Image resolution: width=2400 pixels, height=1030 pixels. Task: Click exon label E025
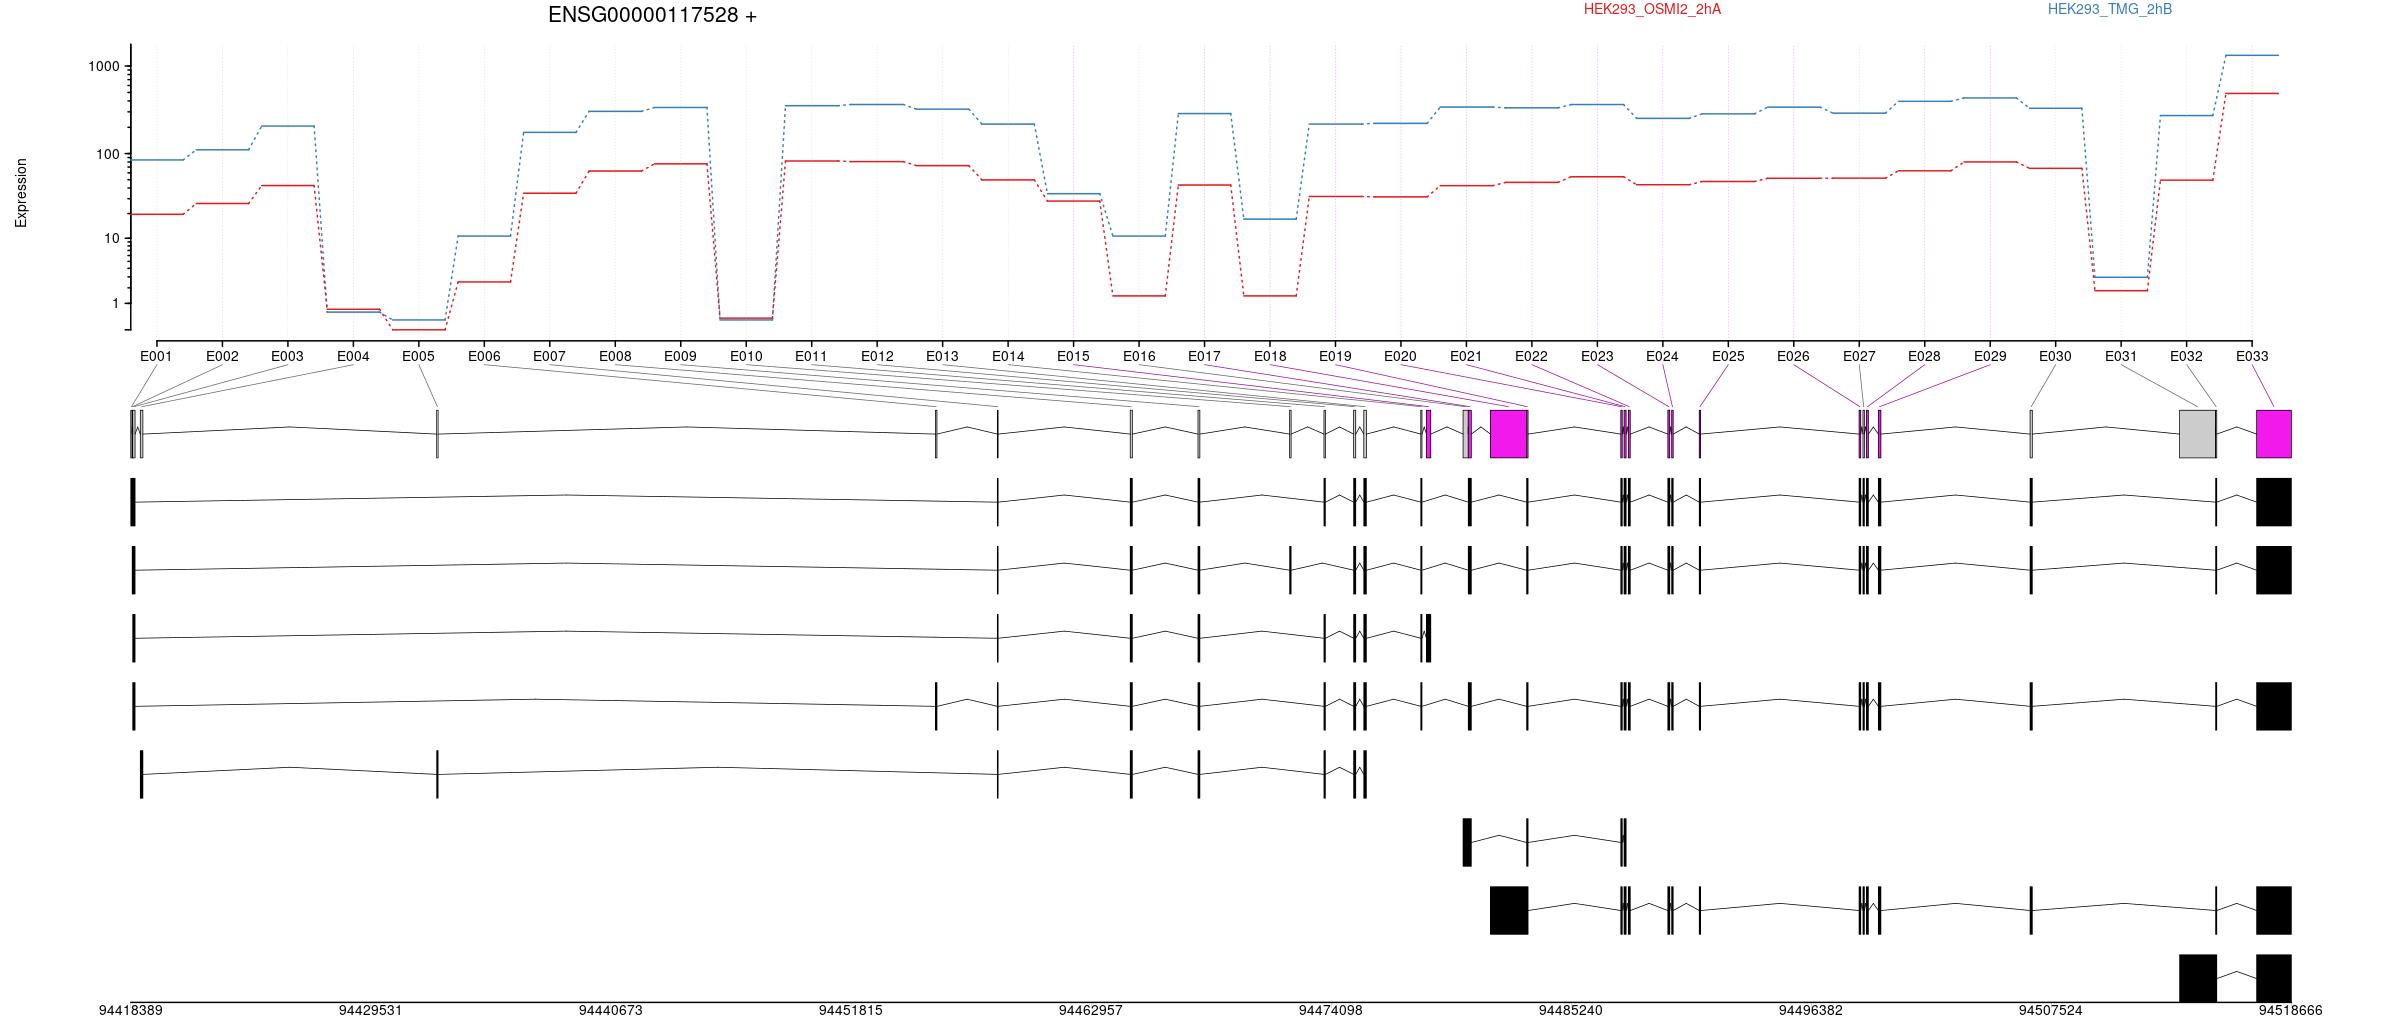coord(1728,356)
